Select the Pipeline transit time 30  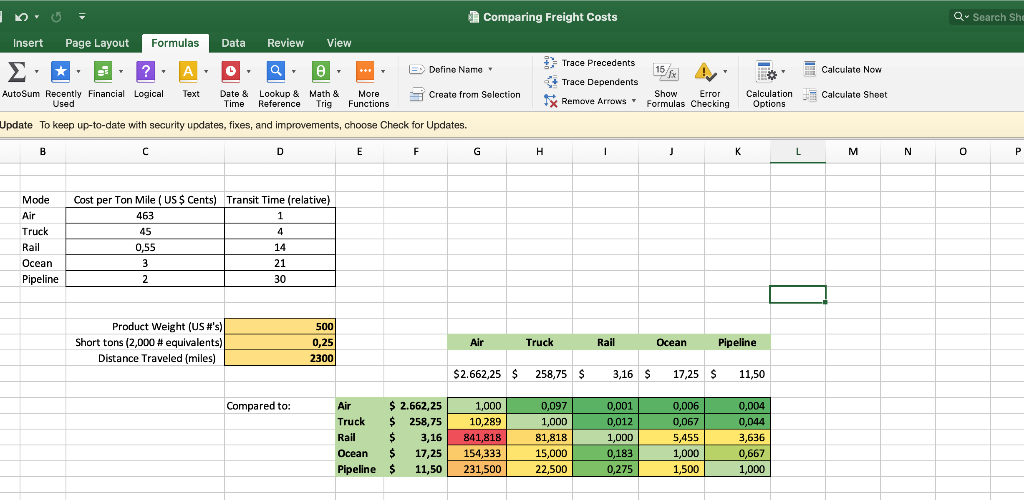[280, 279]
